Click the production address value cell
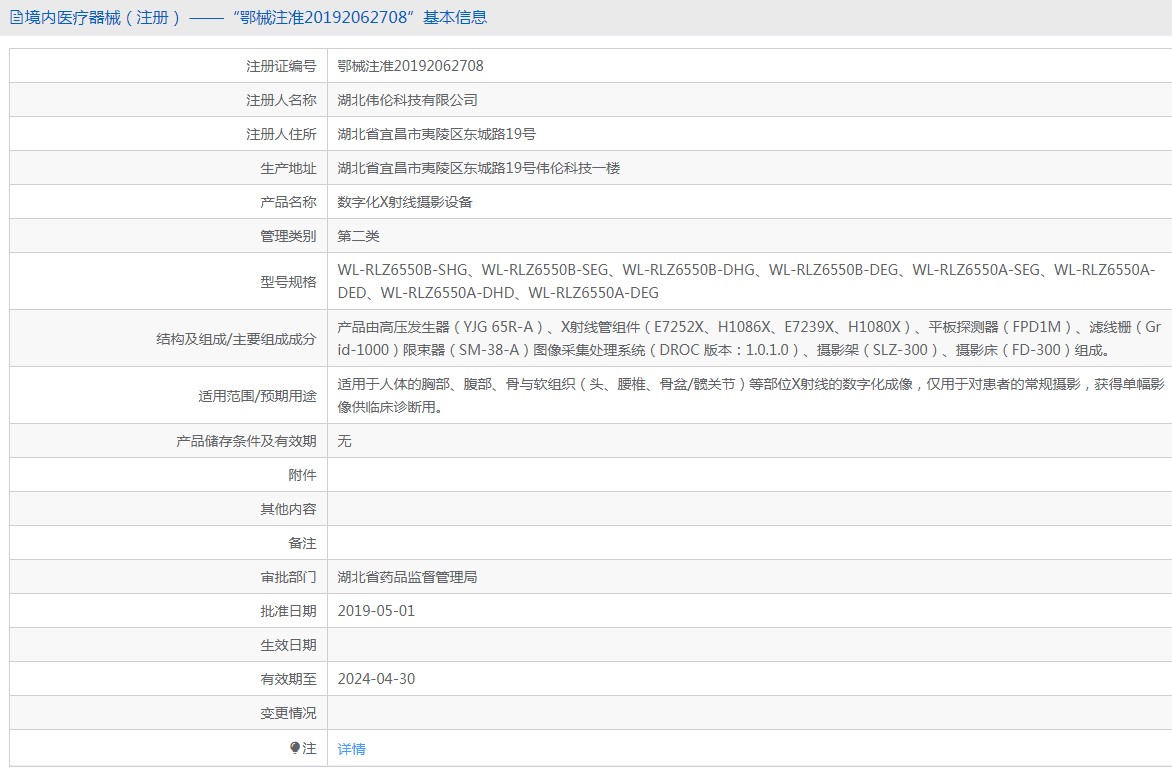 coord(478,168)
